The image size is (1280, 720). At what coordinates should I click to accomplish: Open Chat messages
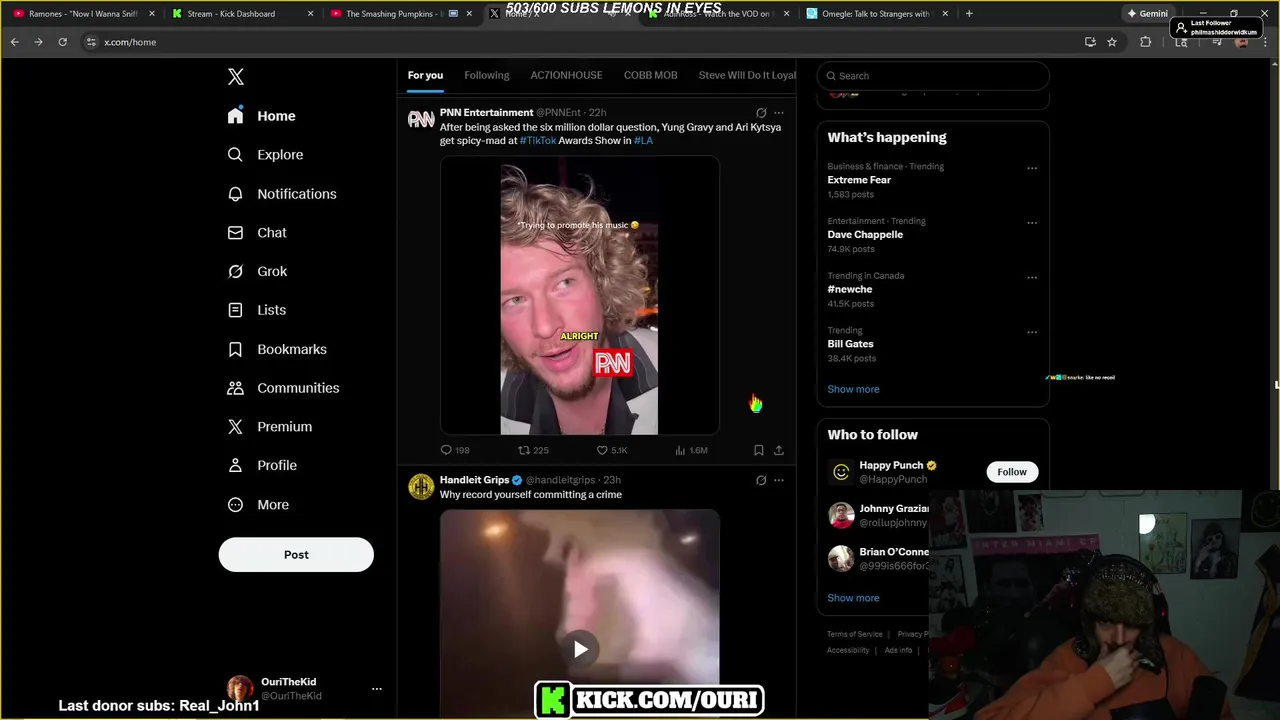pos(257,233)
